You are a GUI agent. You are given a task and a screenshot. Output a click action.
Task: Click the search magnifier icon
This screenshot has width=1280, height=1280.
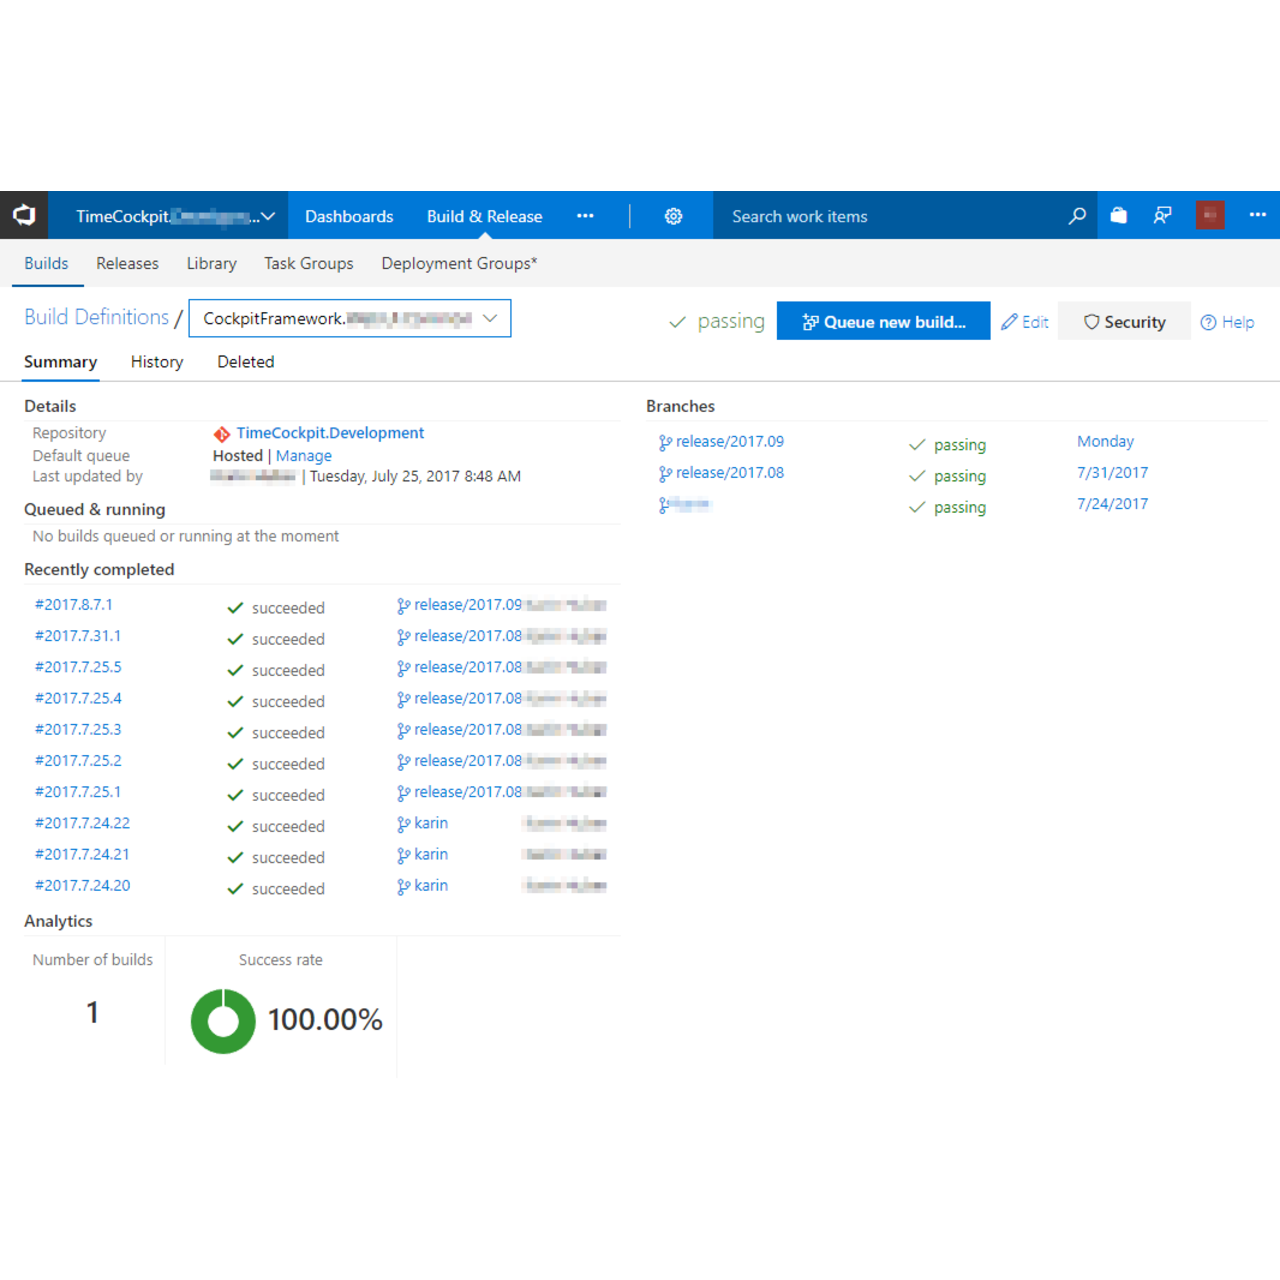[x=1076, y=216]
